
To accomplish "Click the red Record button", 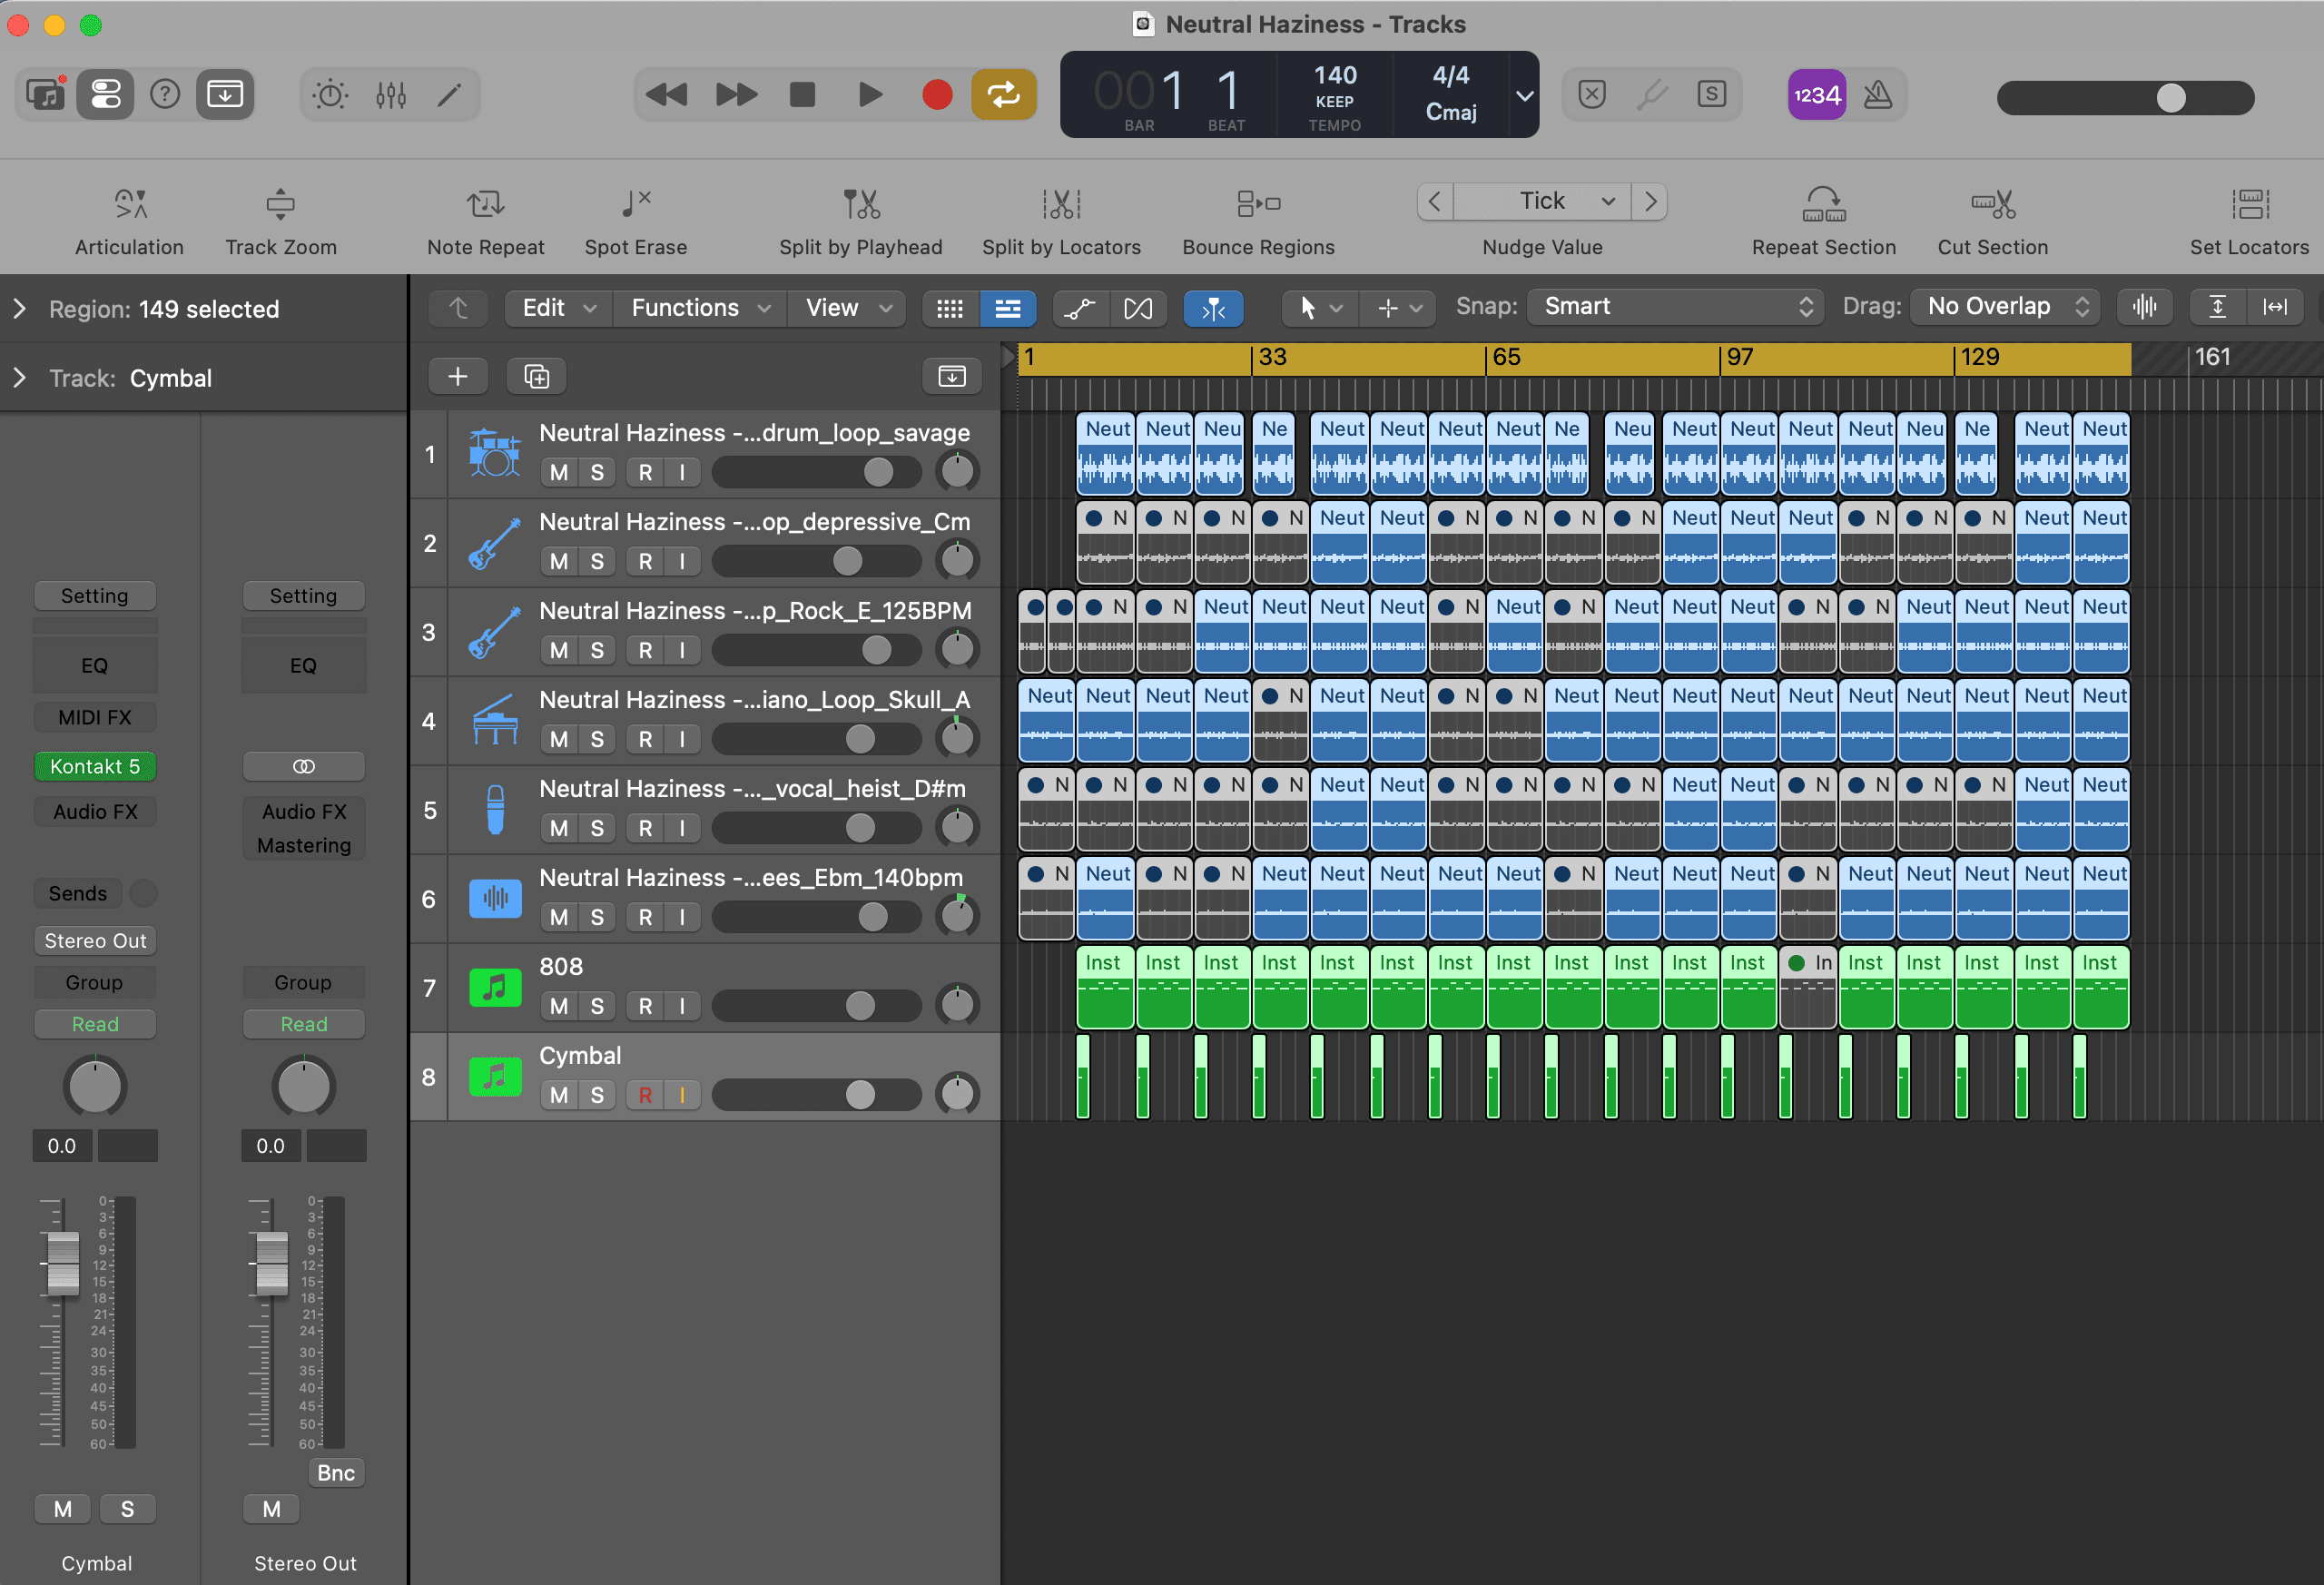I will 937,95.
